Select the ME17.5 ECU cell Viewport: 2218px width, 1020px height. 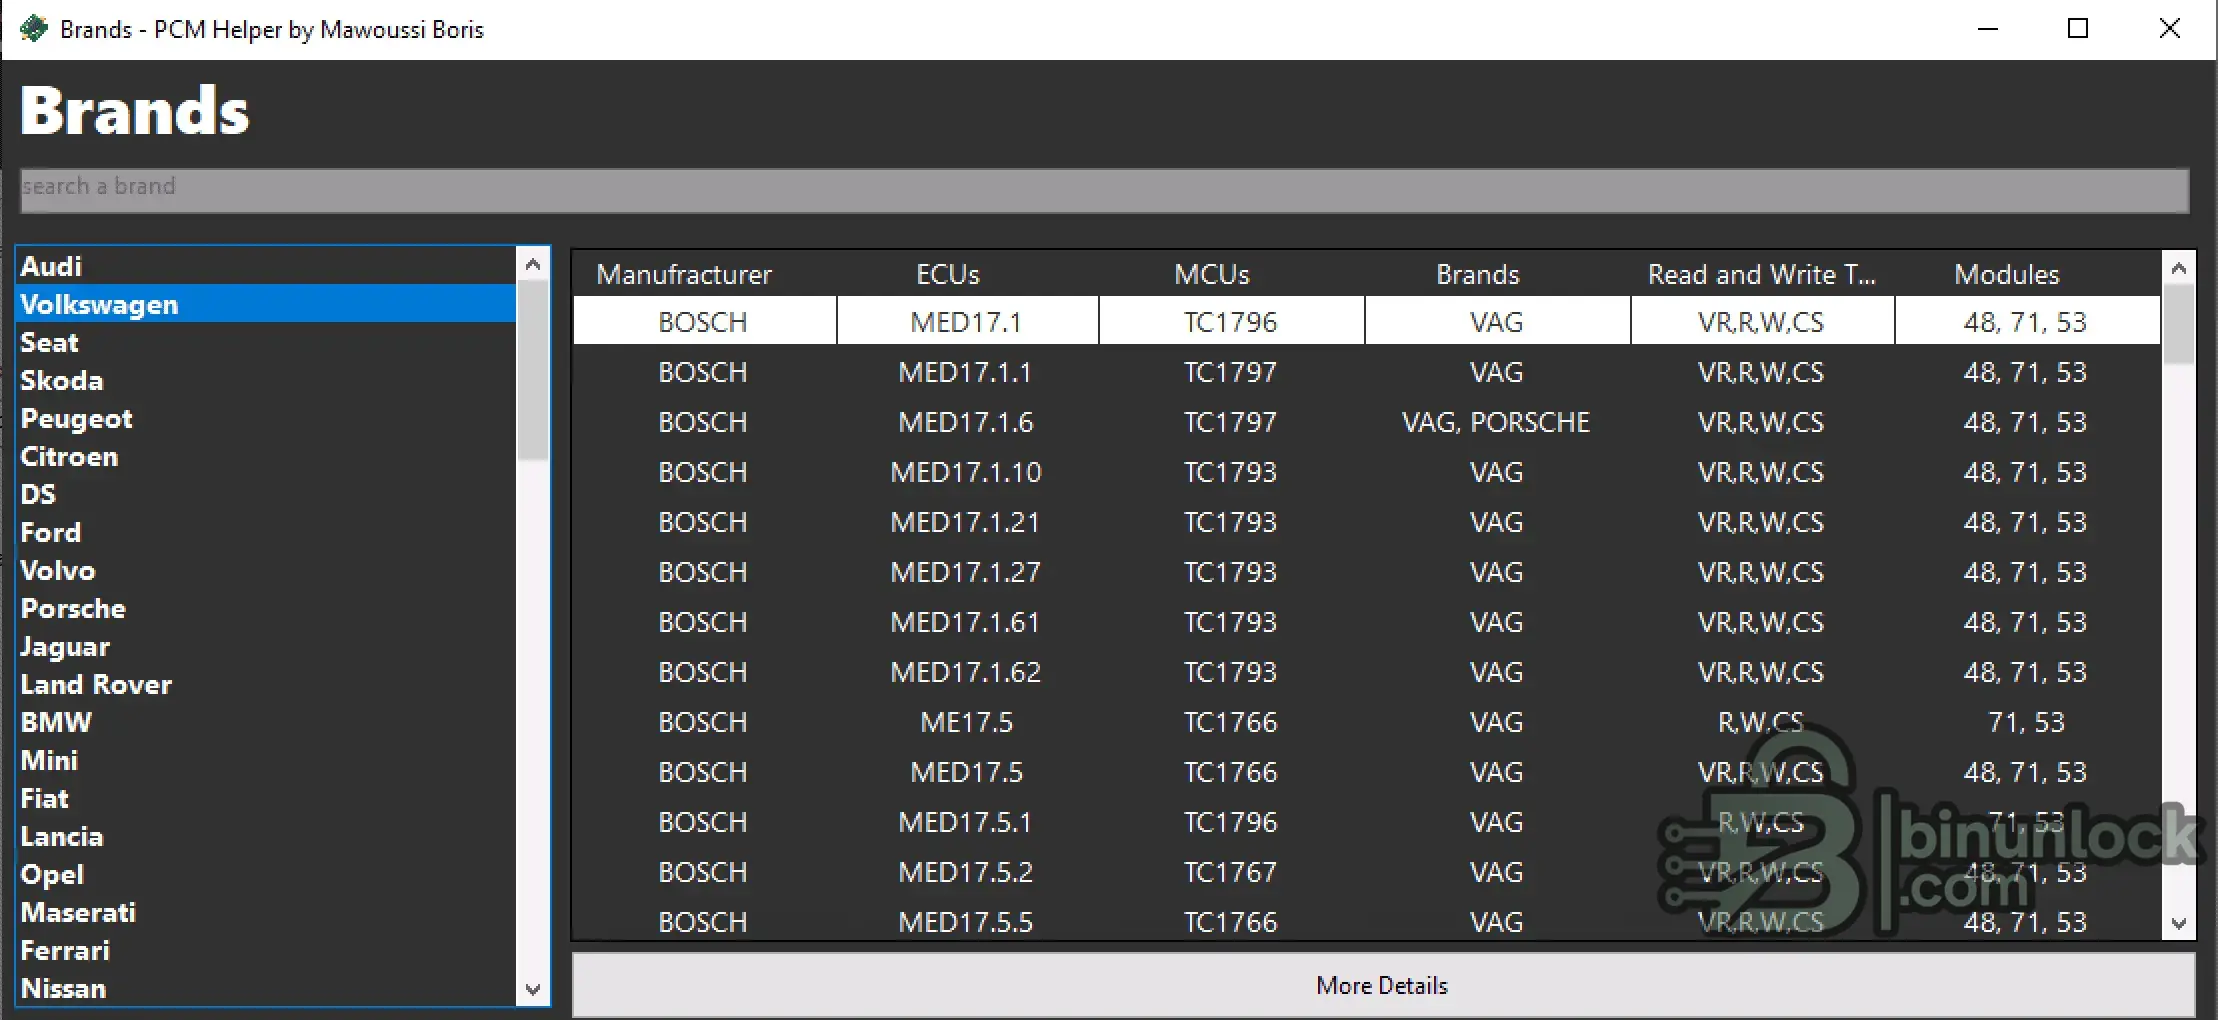tap(967, 722)
